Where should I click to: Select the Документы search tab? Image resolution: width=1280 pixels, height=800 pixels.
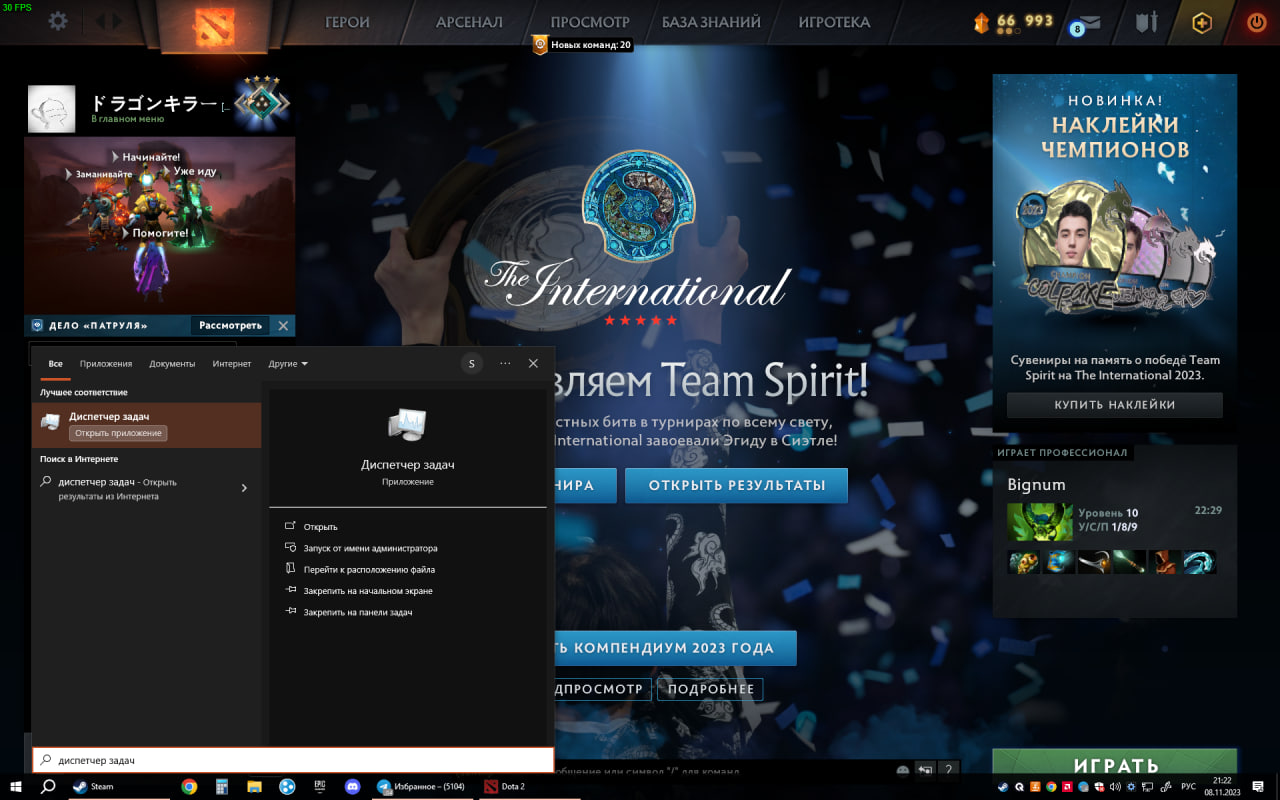pyautogui.click(x=172, y=364)
